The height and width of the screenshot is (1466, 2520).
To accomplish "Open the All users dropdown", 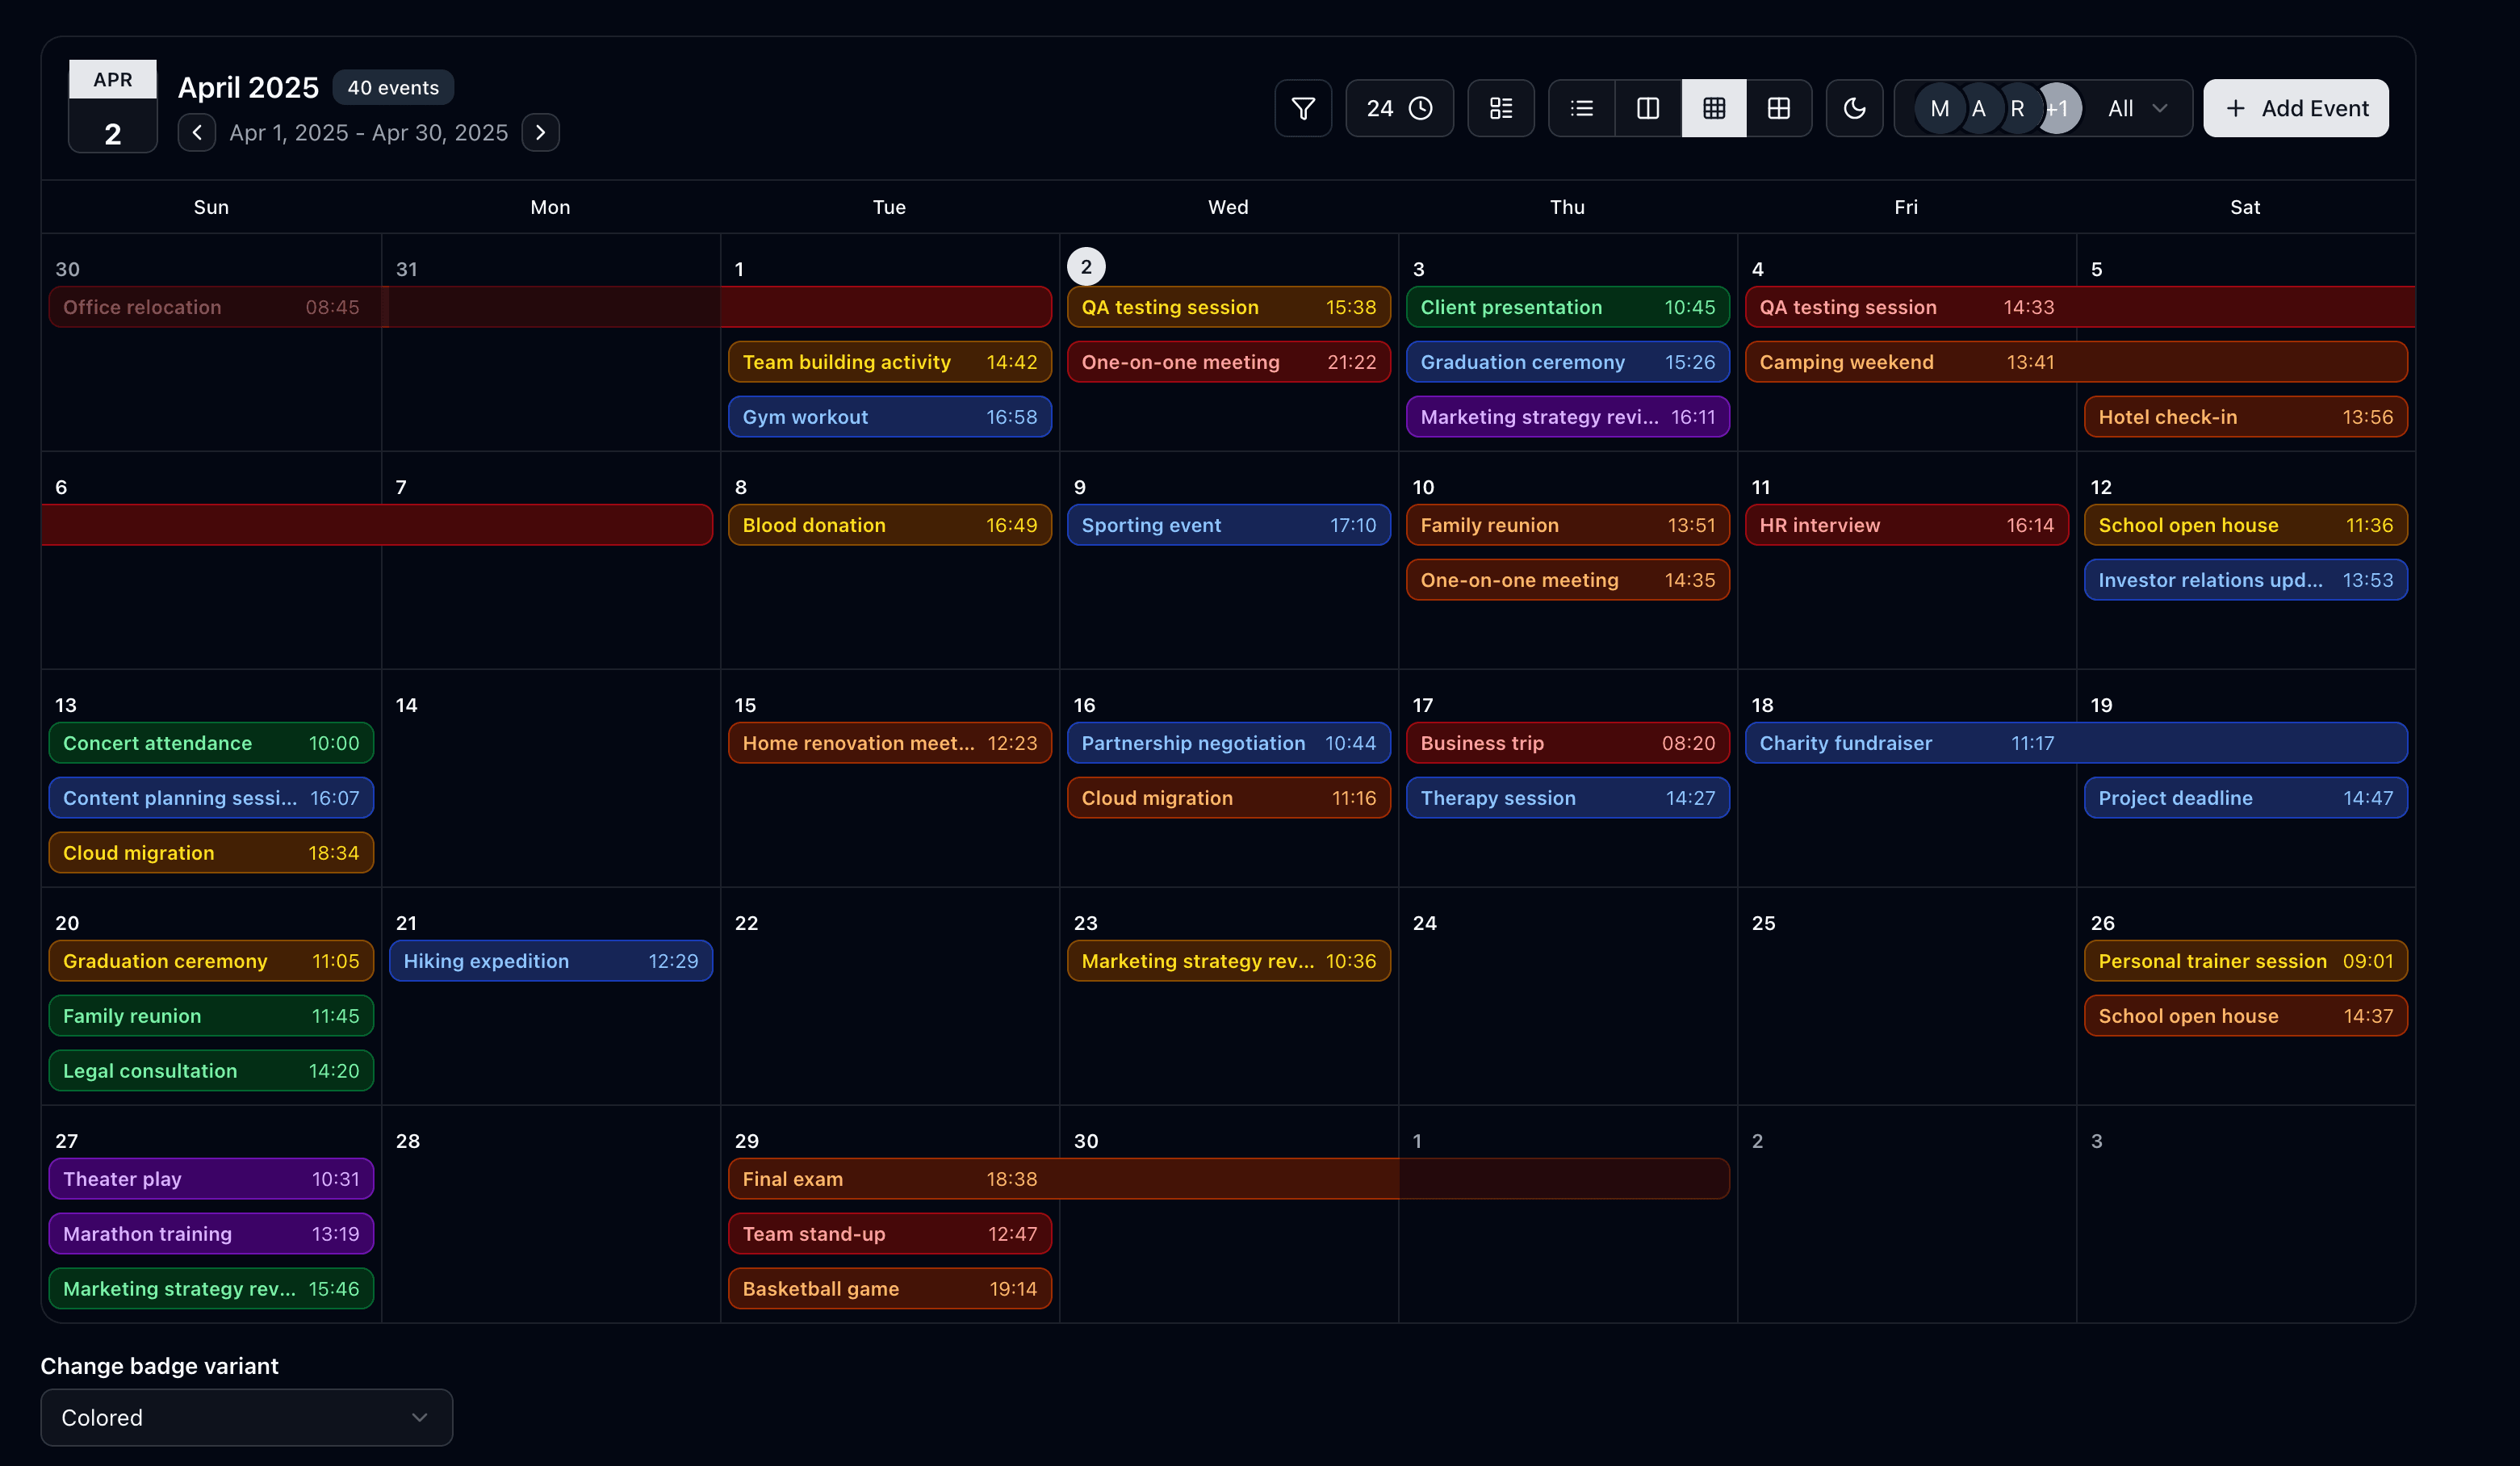I will point(2136,108).
